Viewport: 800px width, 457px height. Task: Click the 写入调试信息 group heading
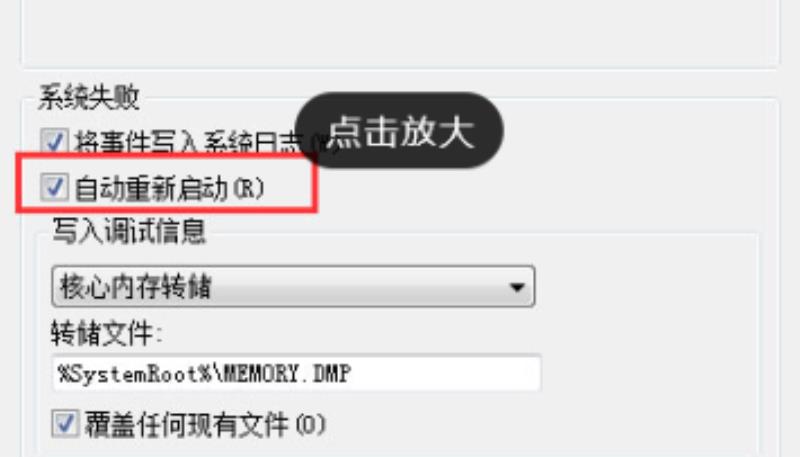tap(130, 231)
